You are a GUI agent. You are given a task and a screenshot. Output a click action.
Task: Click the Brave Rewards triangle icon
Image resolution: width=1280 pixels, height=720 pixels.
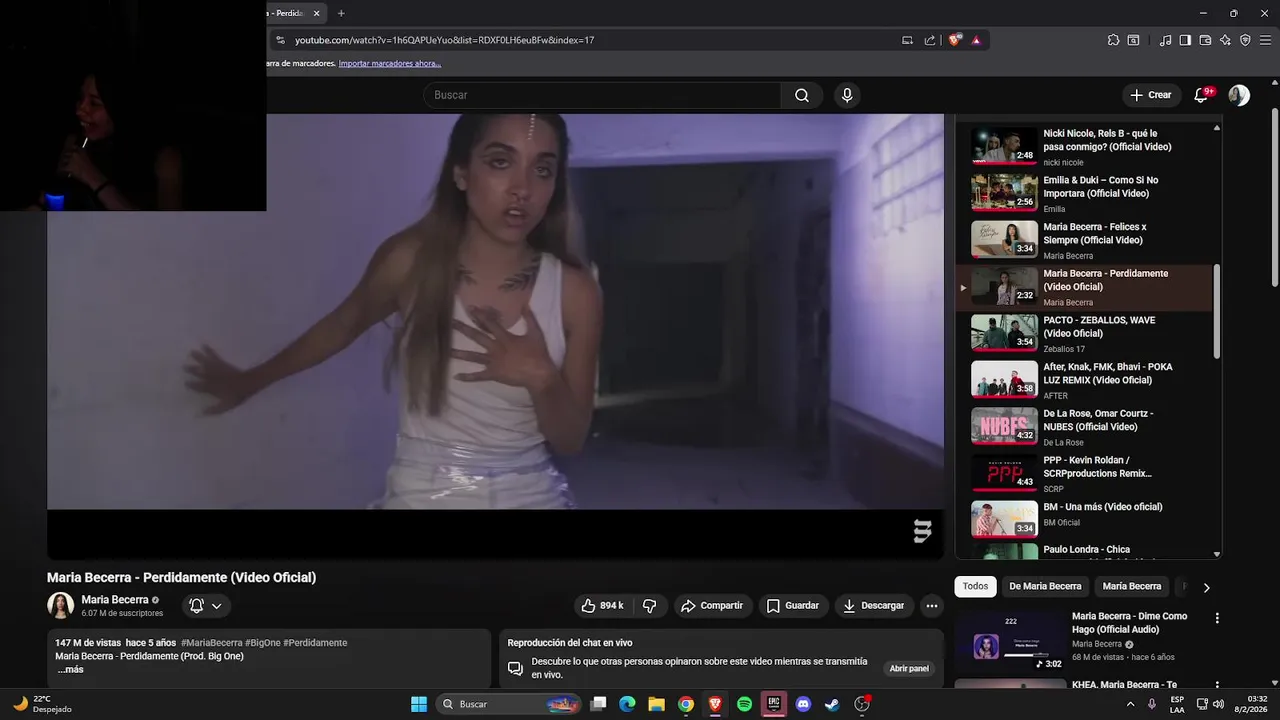(x=976, y=40)
